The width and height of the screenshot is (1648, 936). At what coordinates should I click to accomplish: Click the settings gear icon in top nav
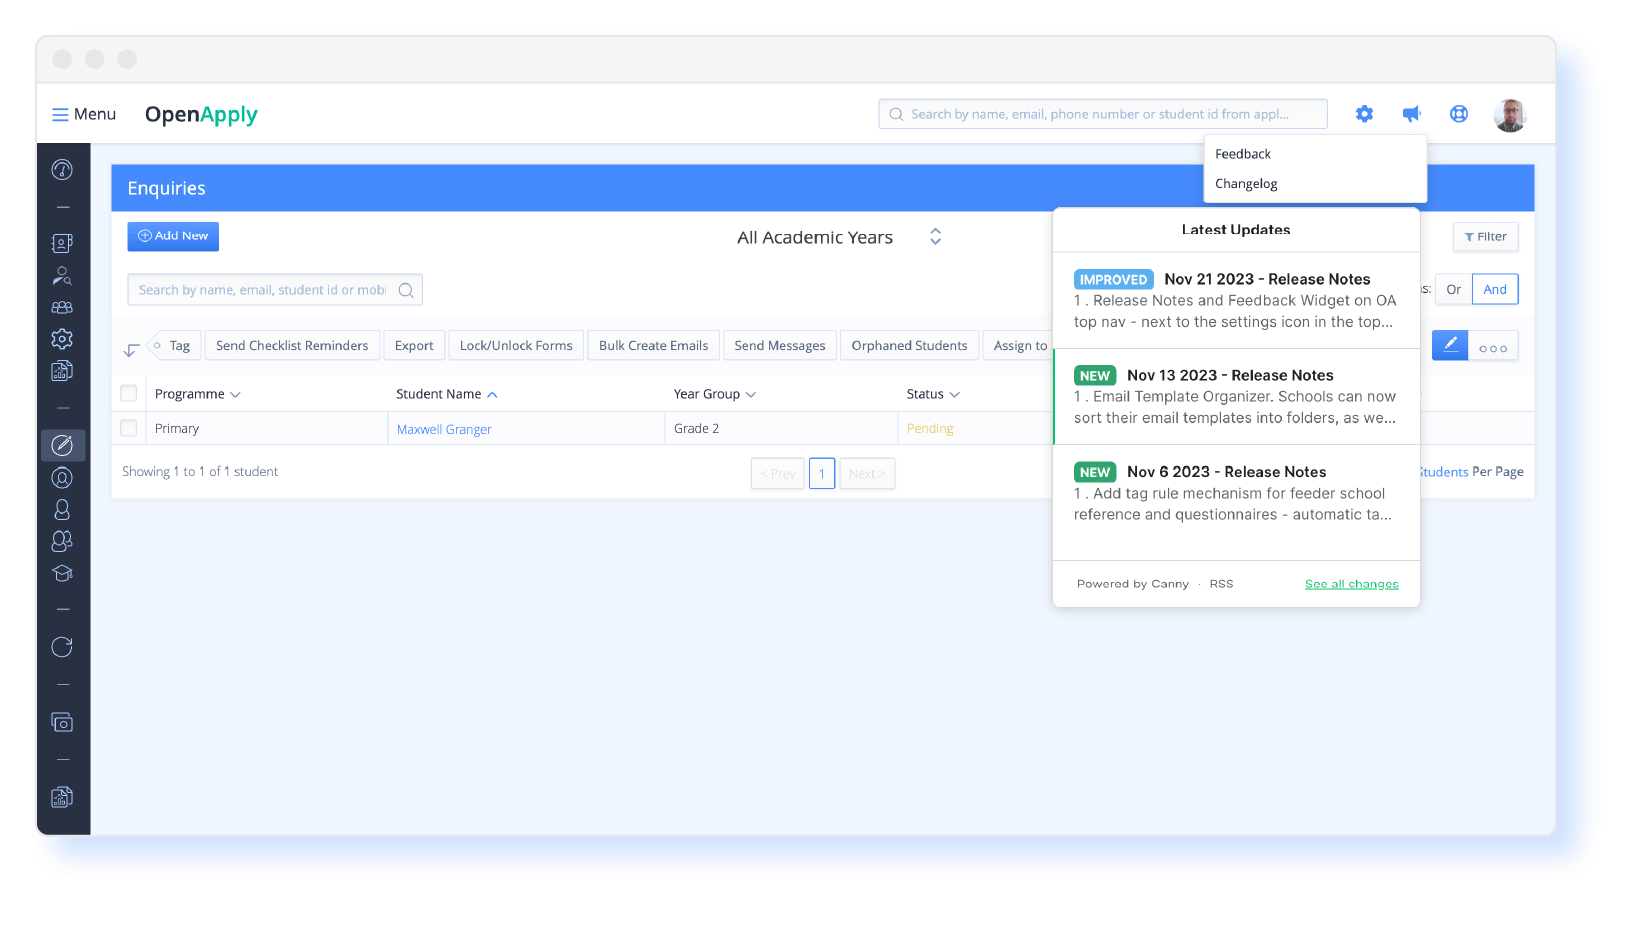point(1364,114)
